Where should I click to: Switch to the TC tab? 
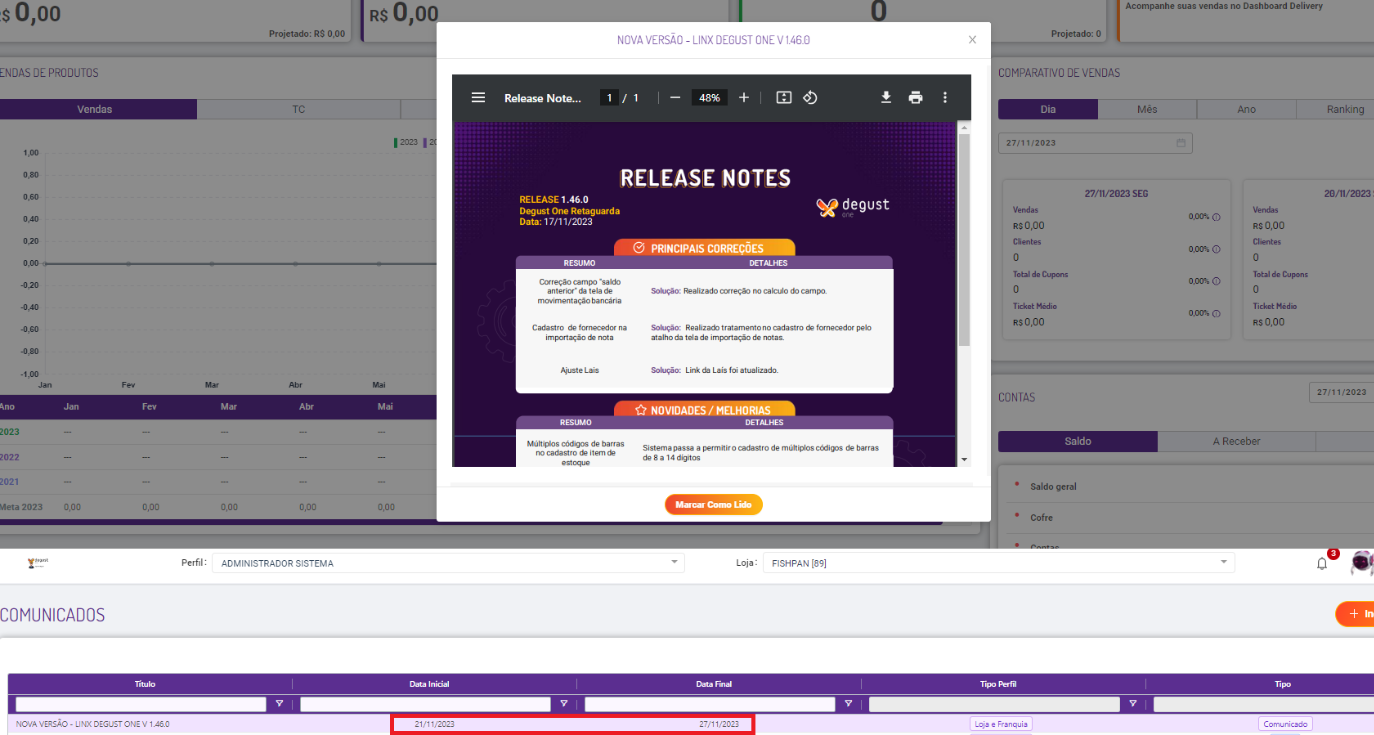(x=299, y=109)
